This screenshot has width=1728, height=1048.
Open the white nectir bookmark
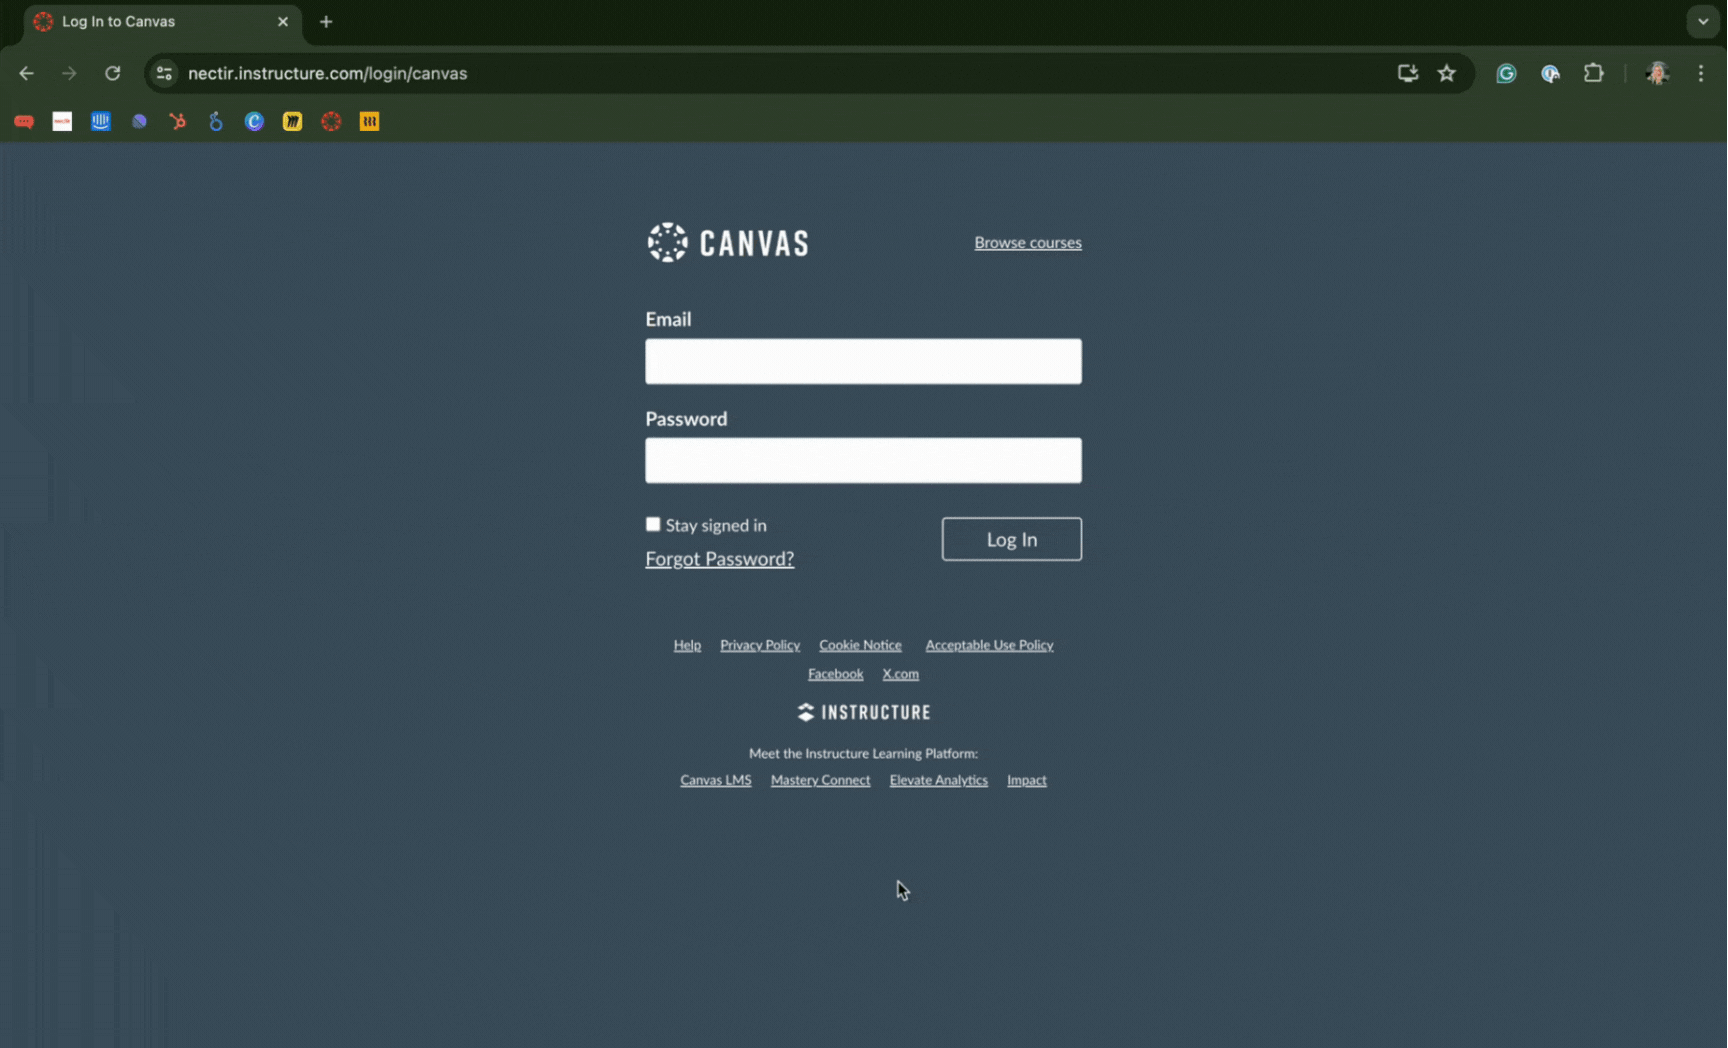(62, 122)
